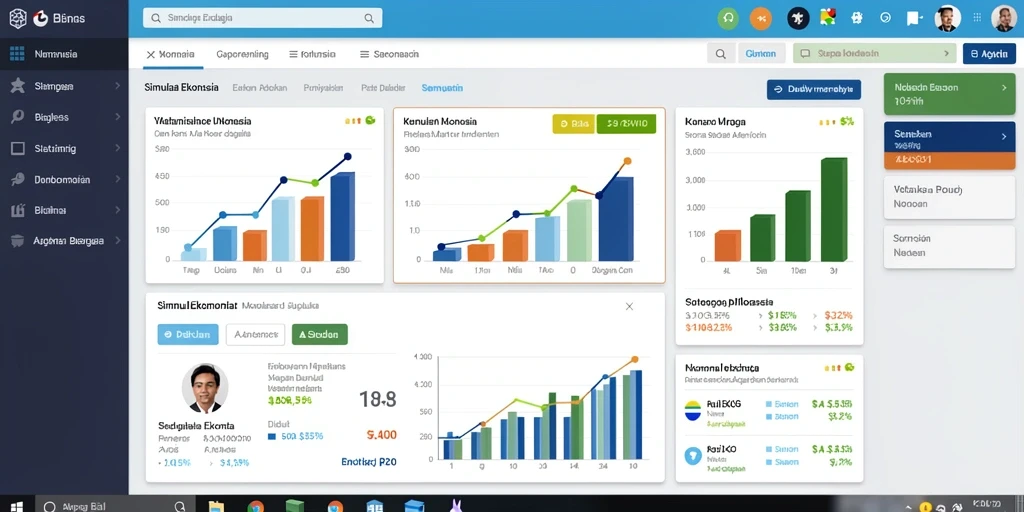Toggle the green chart option beside Bila

[x=626, y=123]
